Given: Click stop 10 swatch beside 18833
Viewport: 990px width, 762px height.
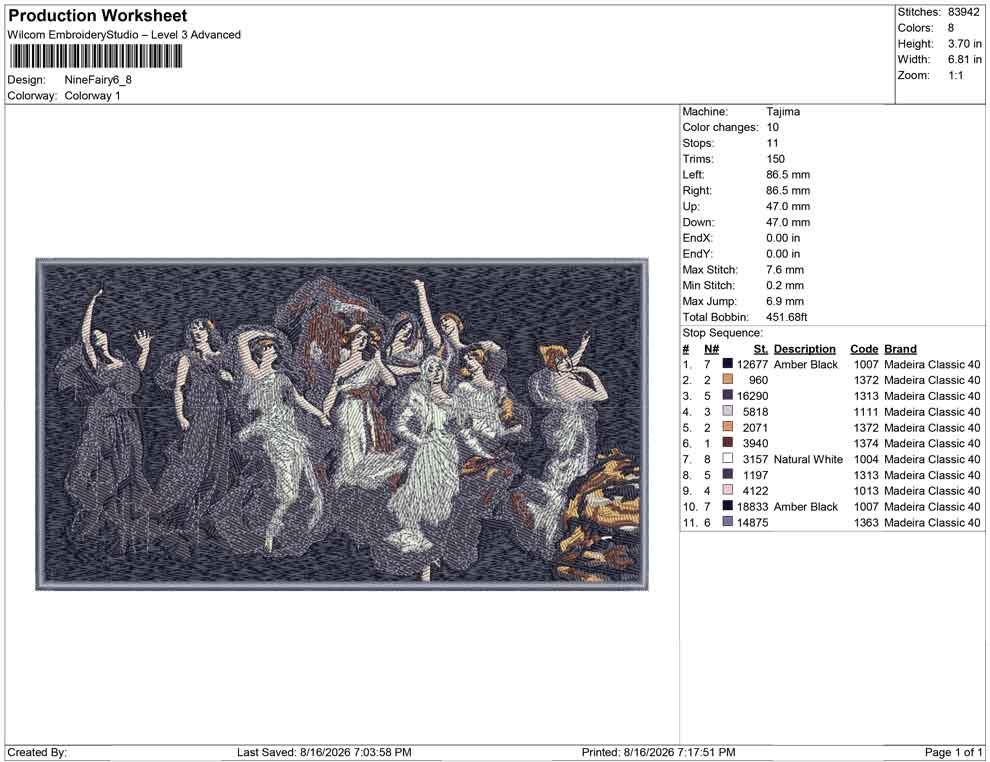Looking at the screenshot, I should (x=727, y=505).
